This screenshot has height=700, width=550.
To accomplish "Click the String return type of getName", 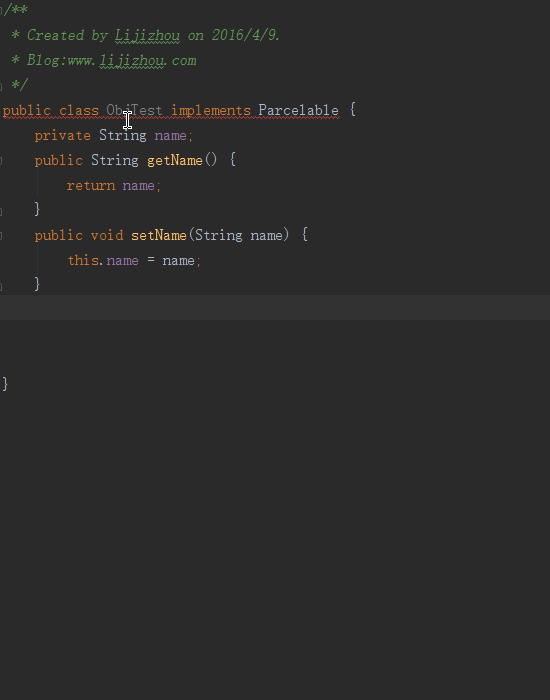I will 115,160.
